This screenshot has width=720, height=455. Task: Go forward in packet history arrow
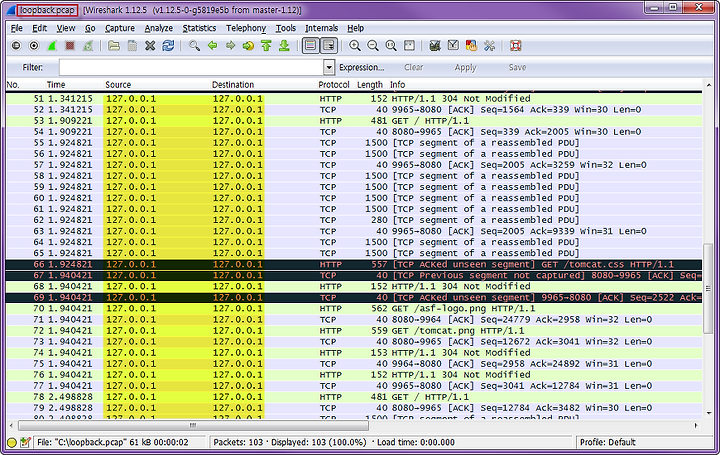[x=230, y=45]
